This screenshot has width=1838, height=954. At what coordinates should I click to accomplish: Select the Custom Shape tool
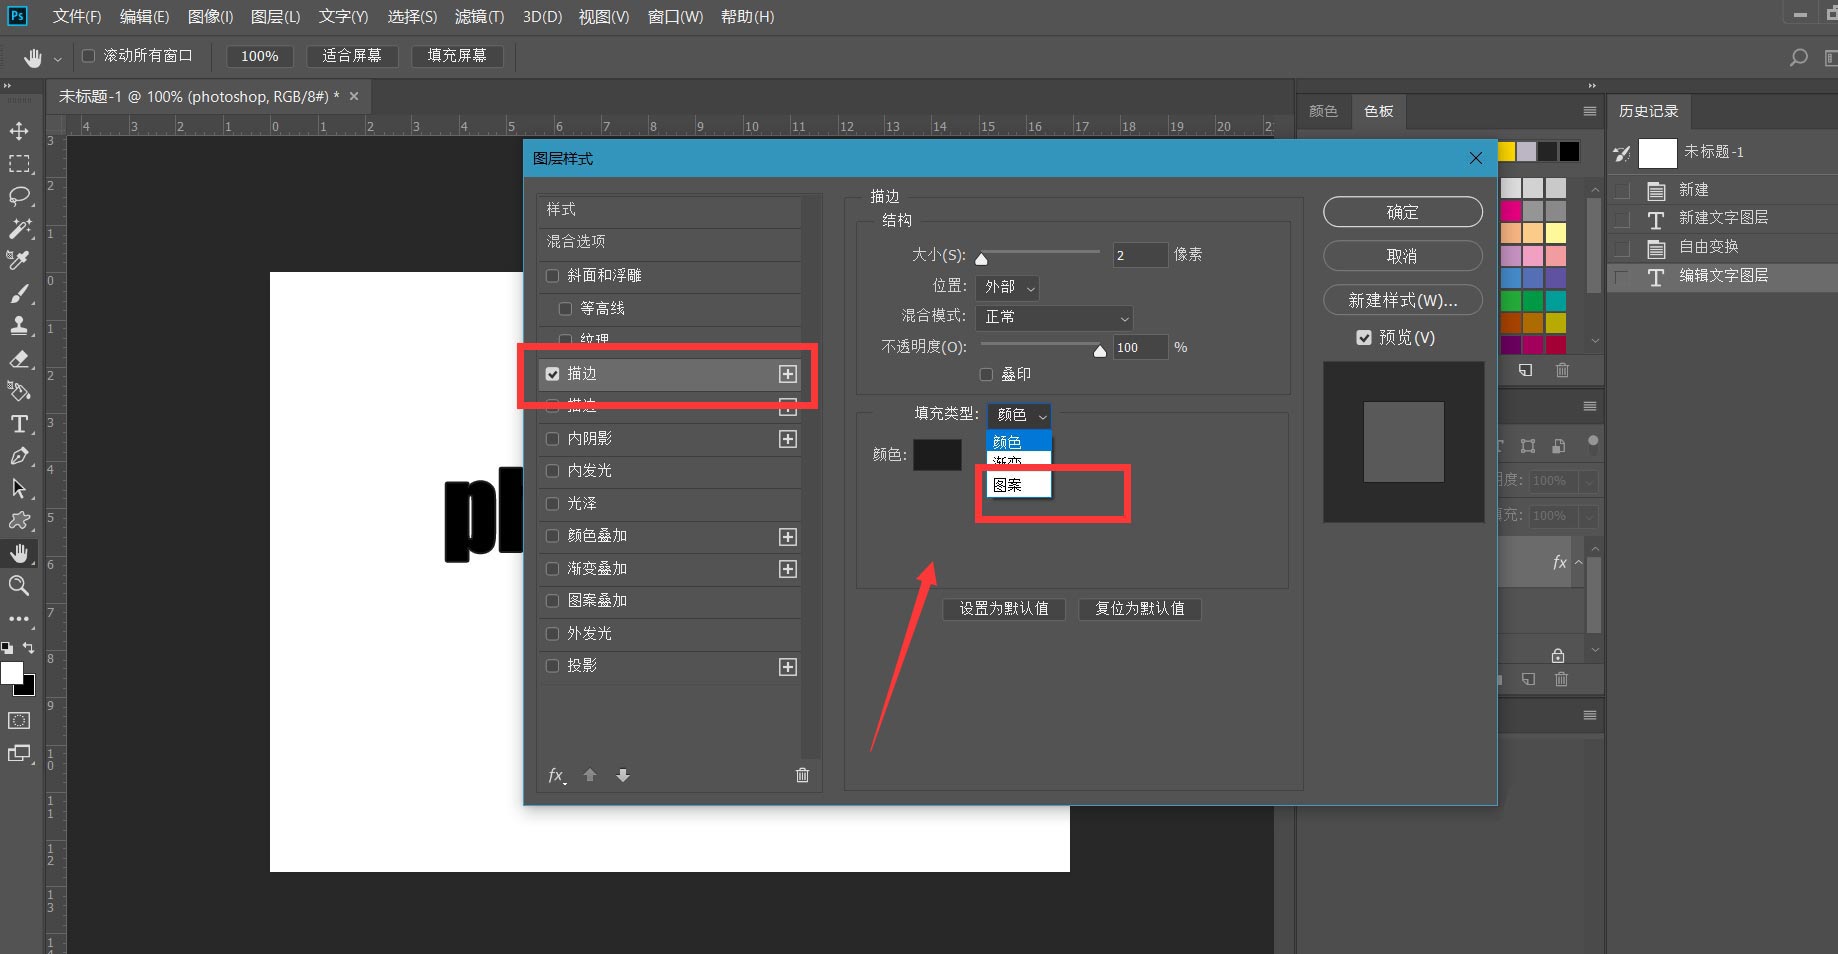[19, 521]
